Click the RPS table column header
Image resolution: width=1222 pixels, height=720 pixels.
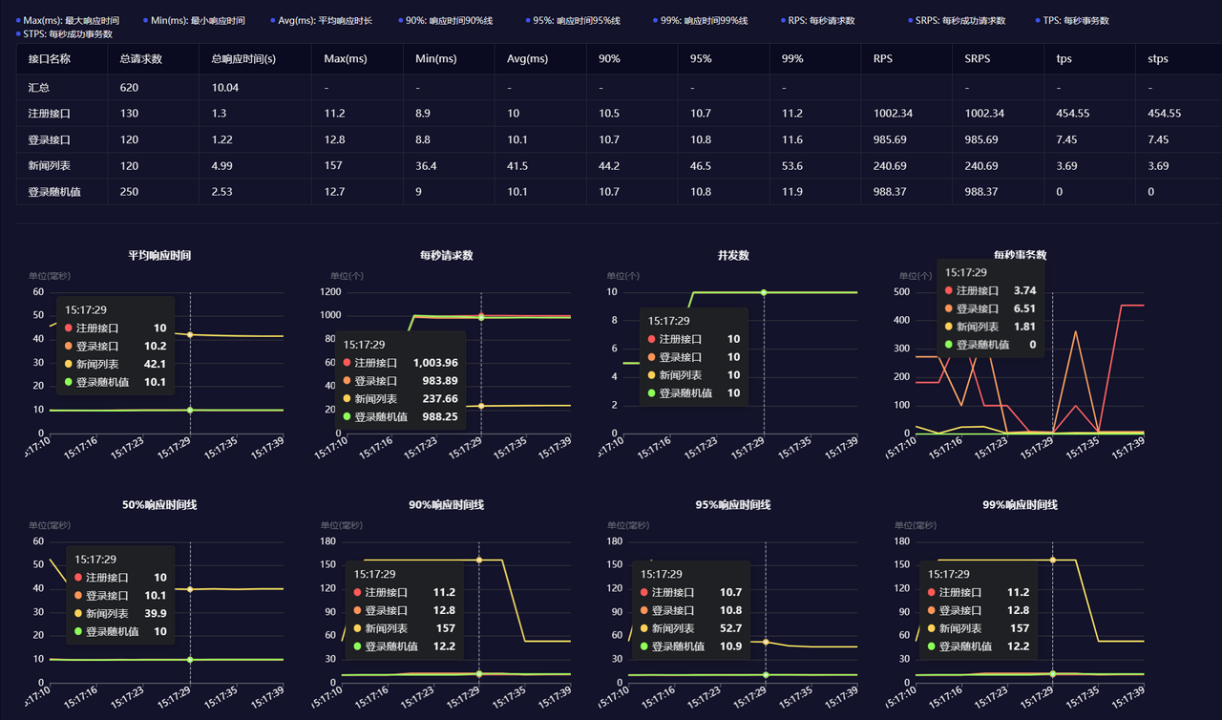(x=883, y=59)
